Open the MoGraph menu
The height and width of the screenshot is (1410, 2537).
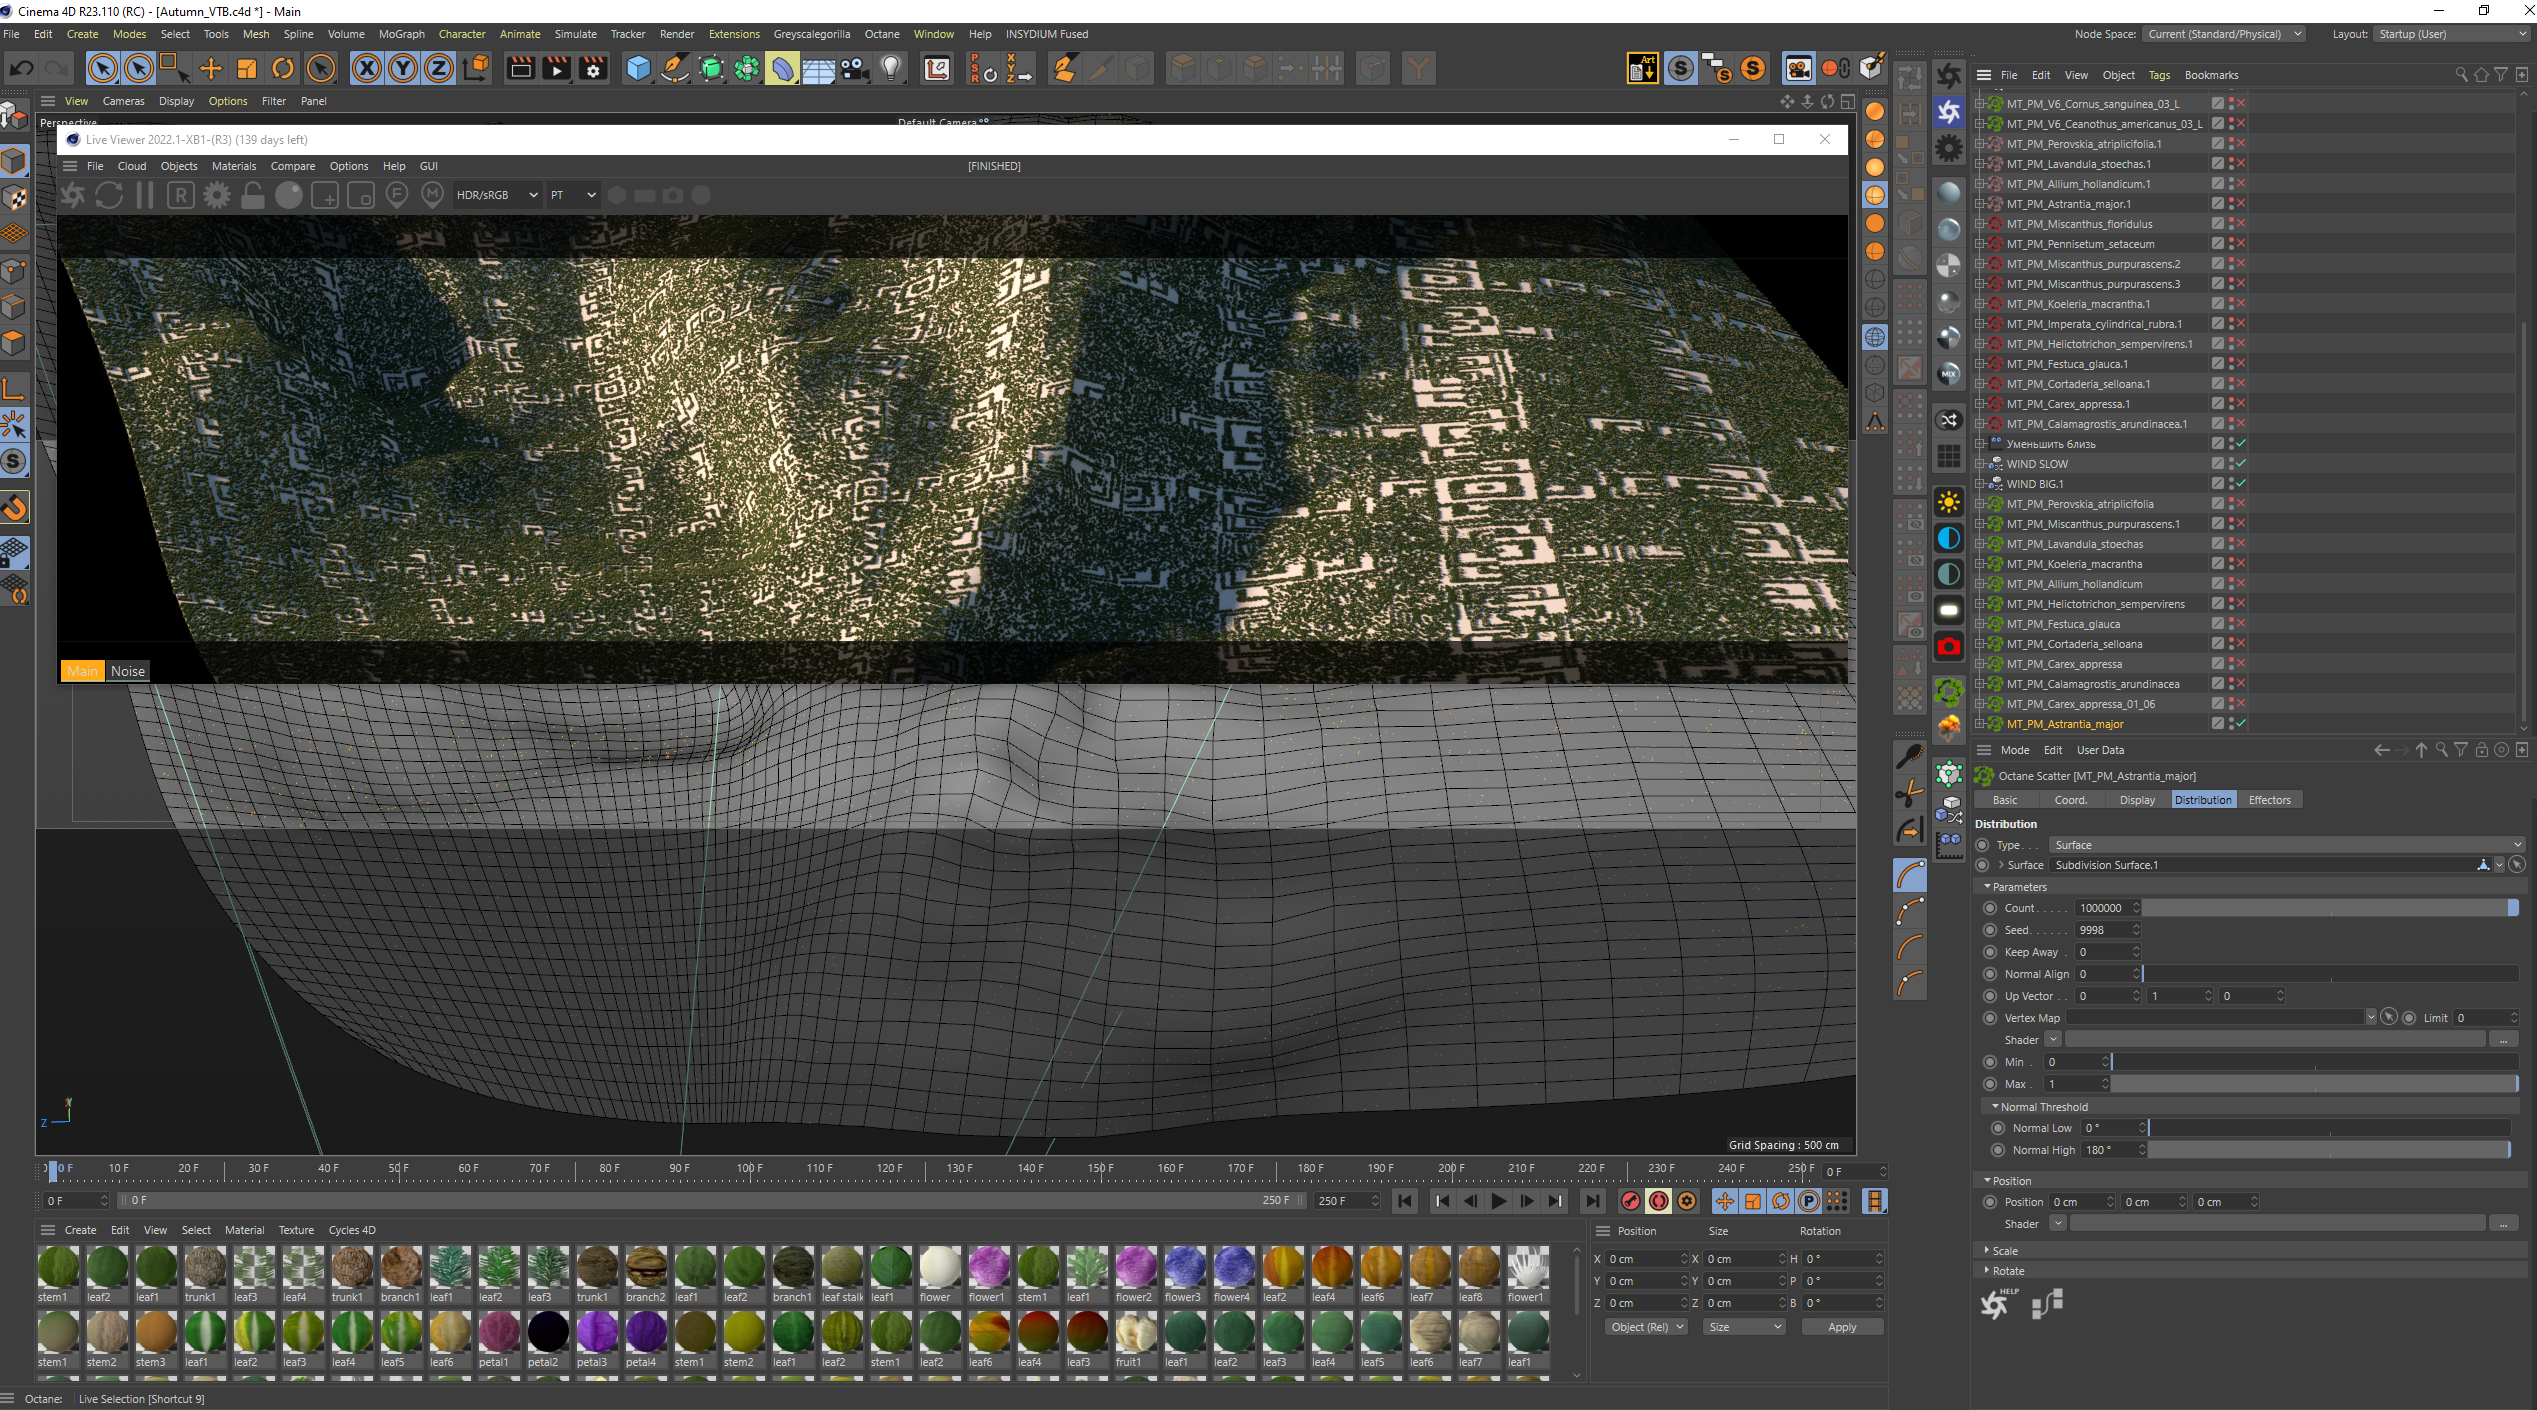tap(401, 34)
